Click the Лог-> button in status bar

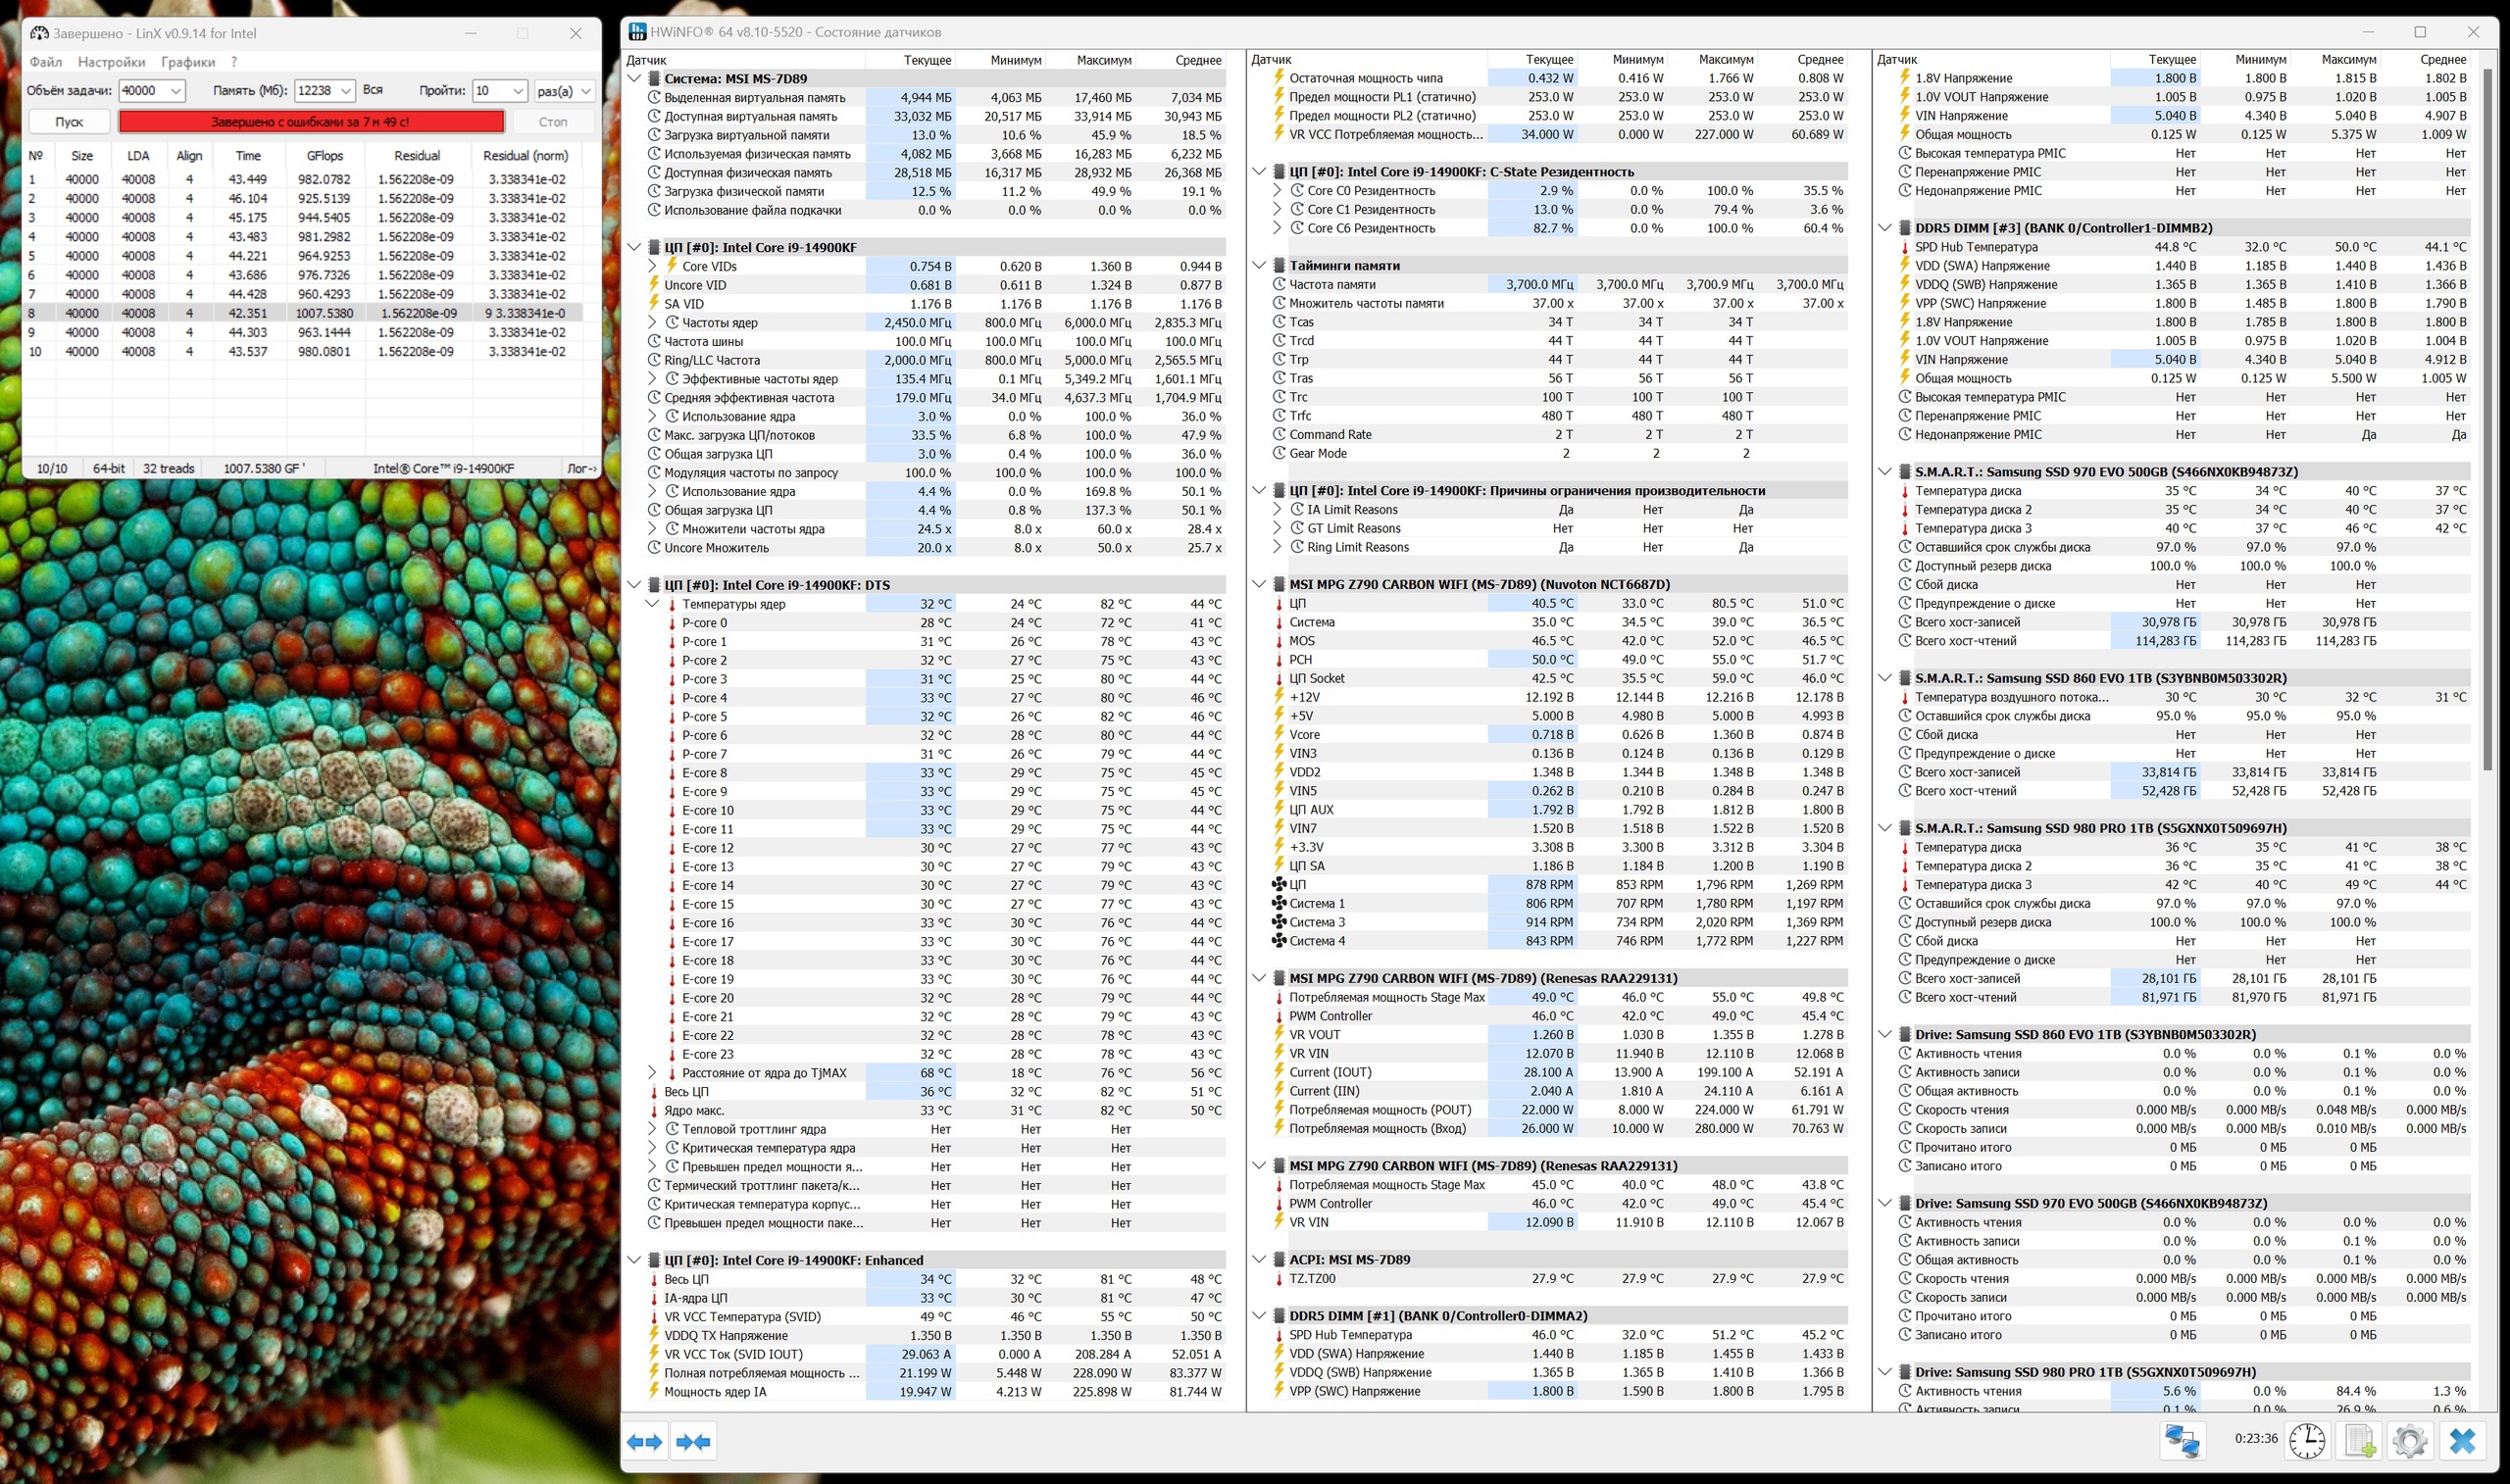tap(581, 468)
